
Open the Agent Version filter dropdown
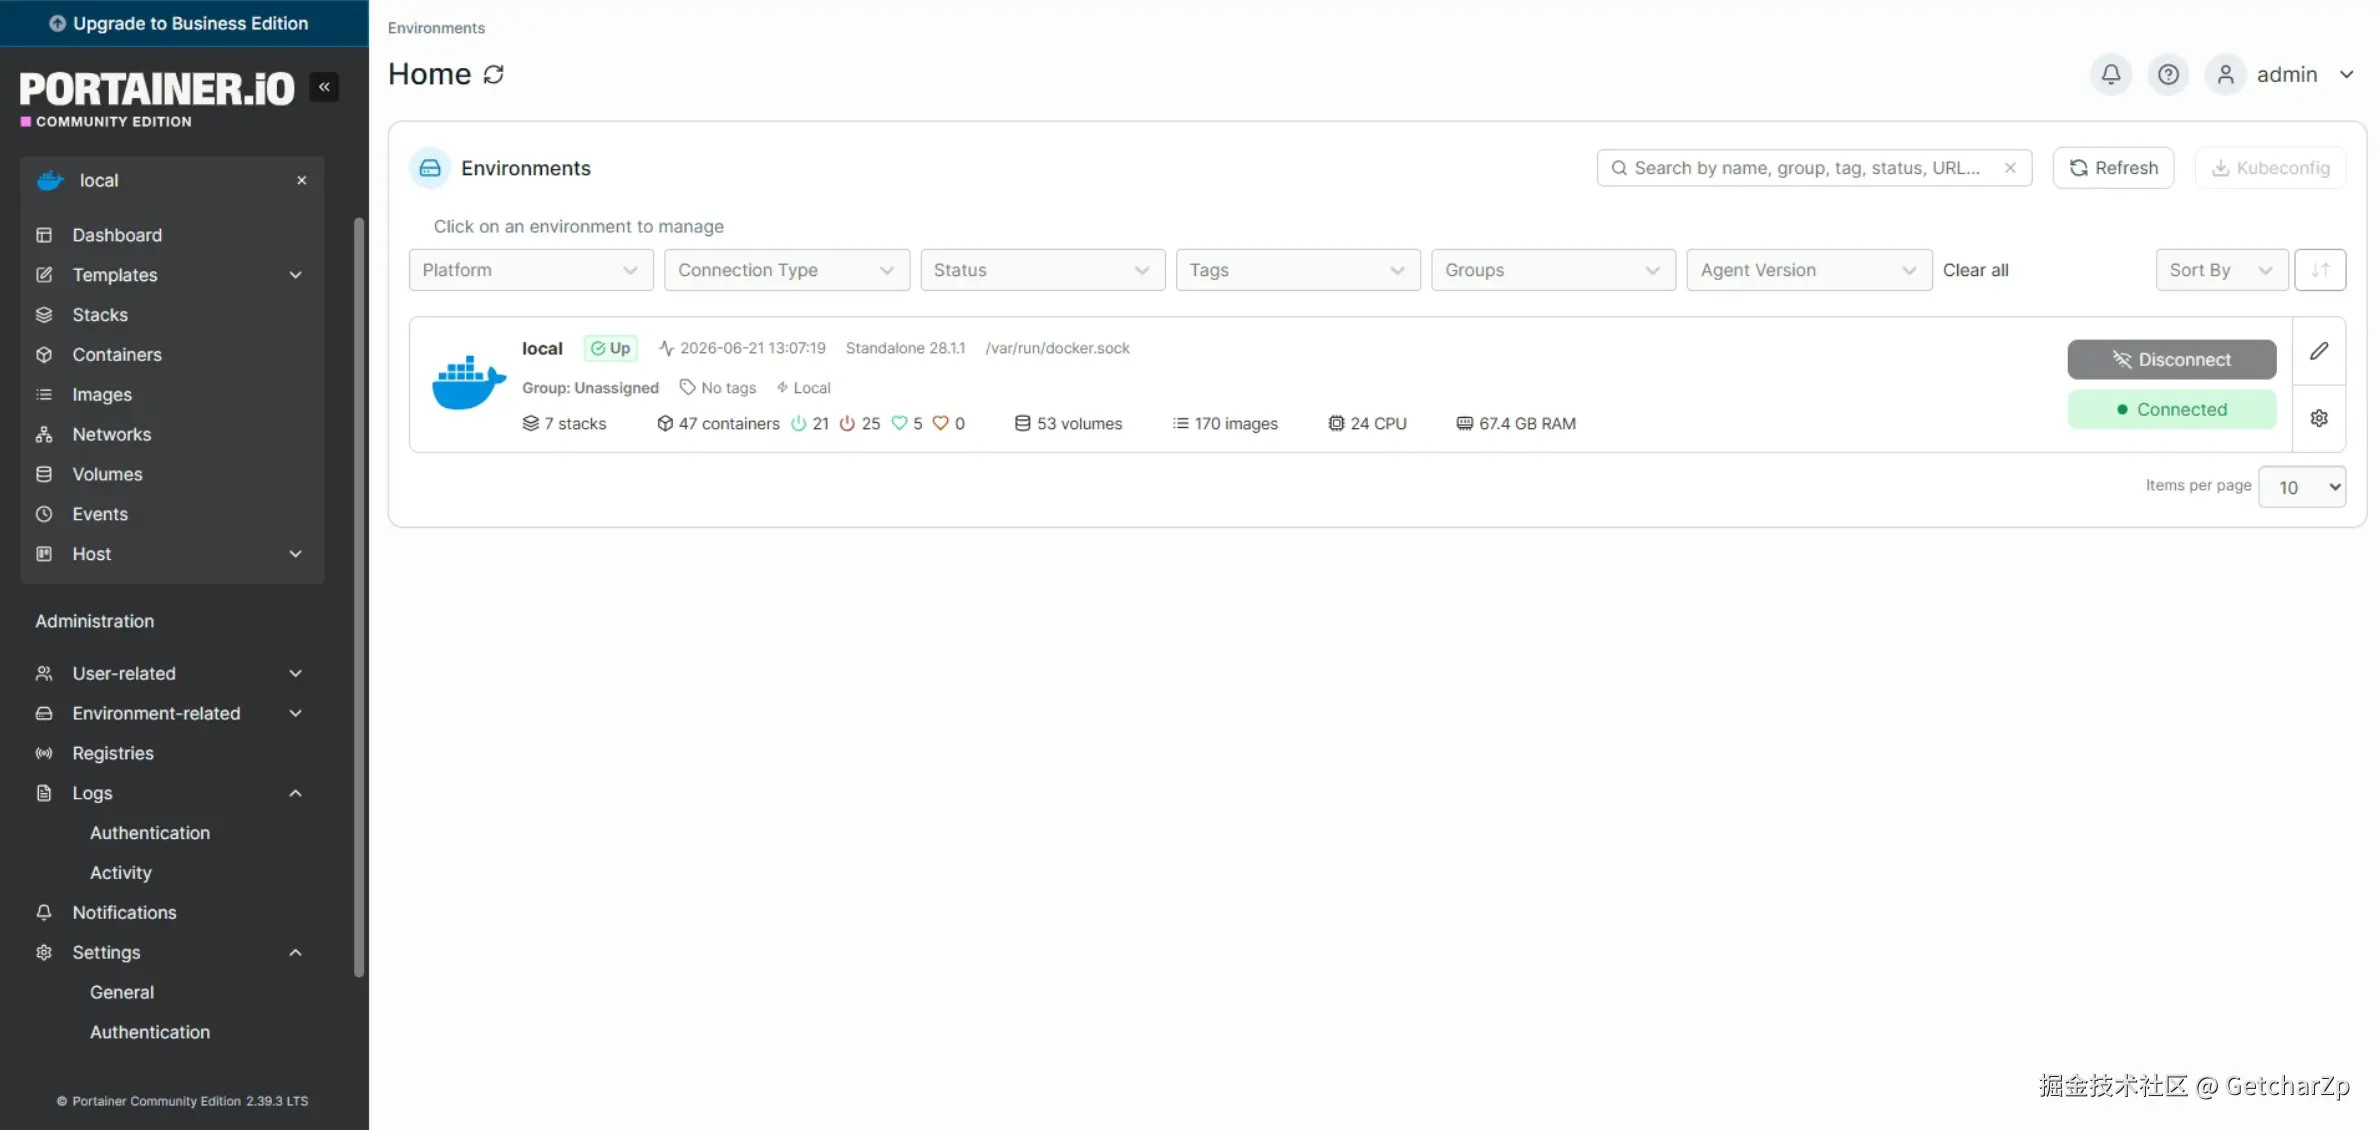1809,270
